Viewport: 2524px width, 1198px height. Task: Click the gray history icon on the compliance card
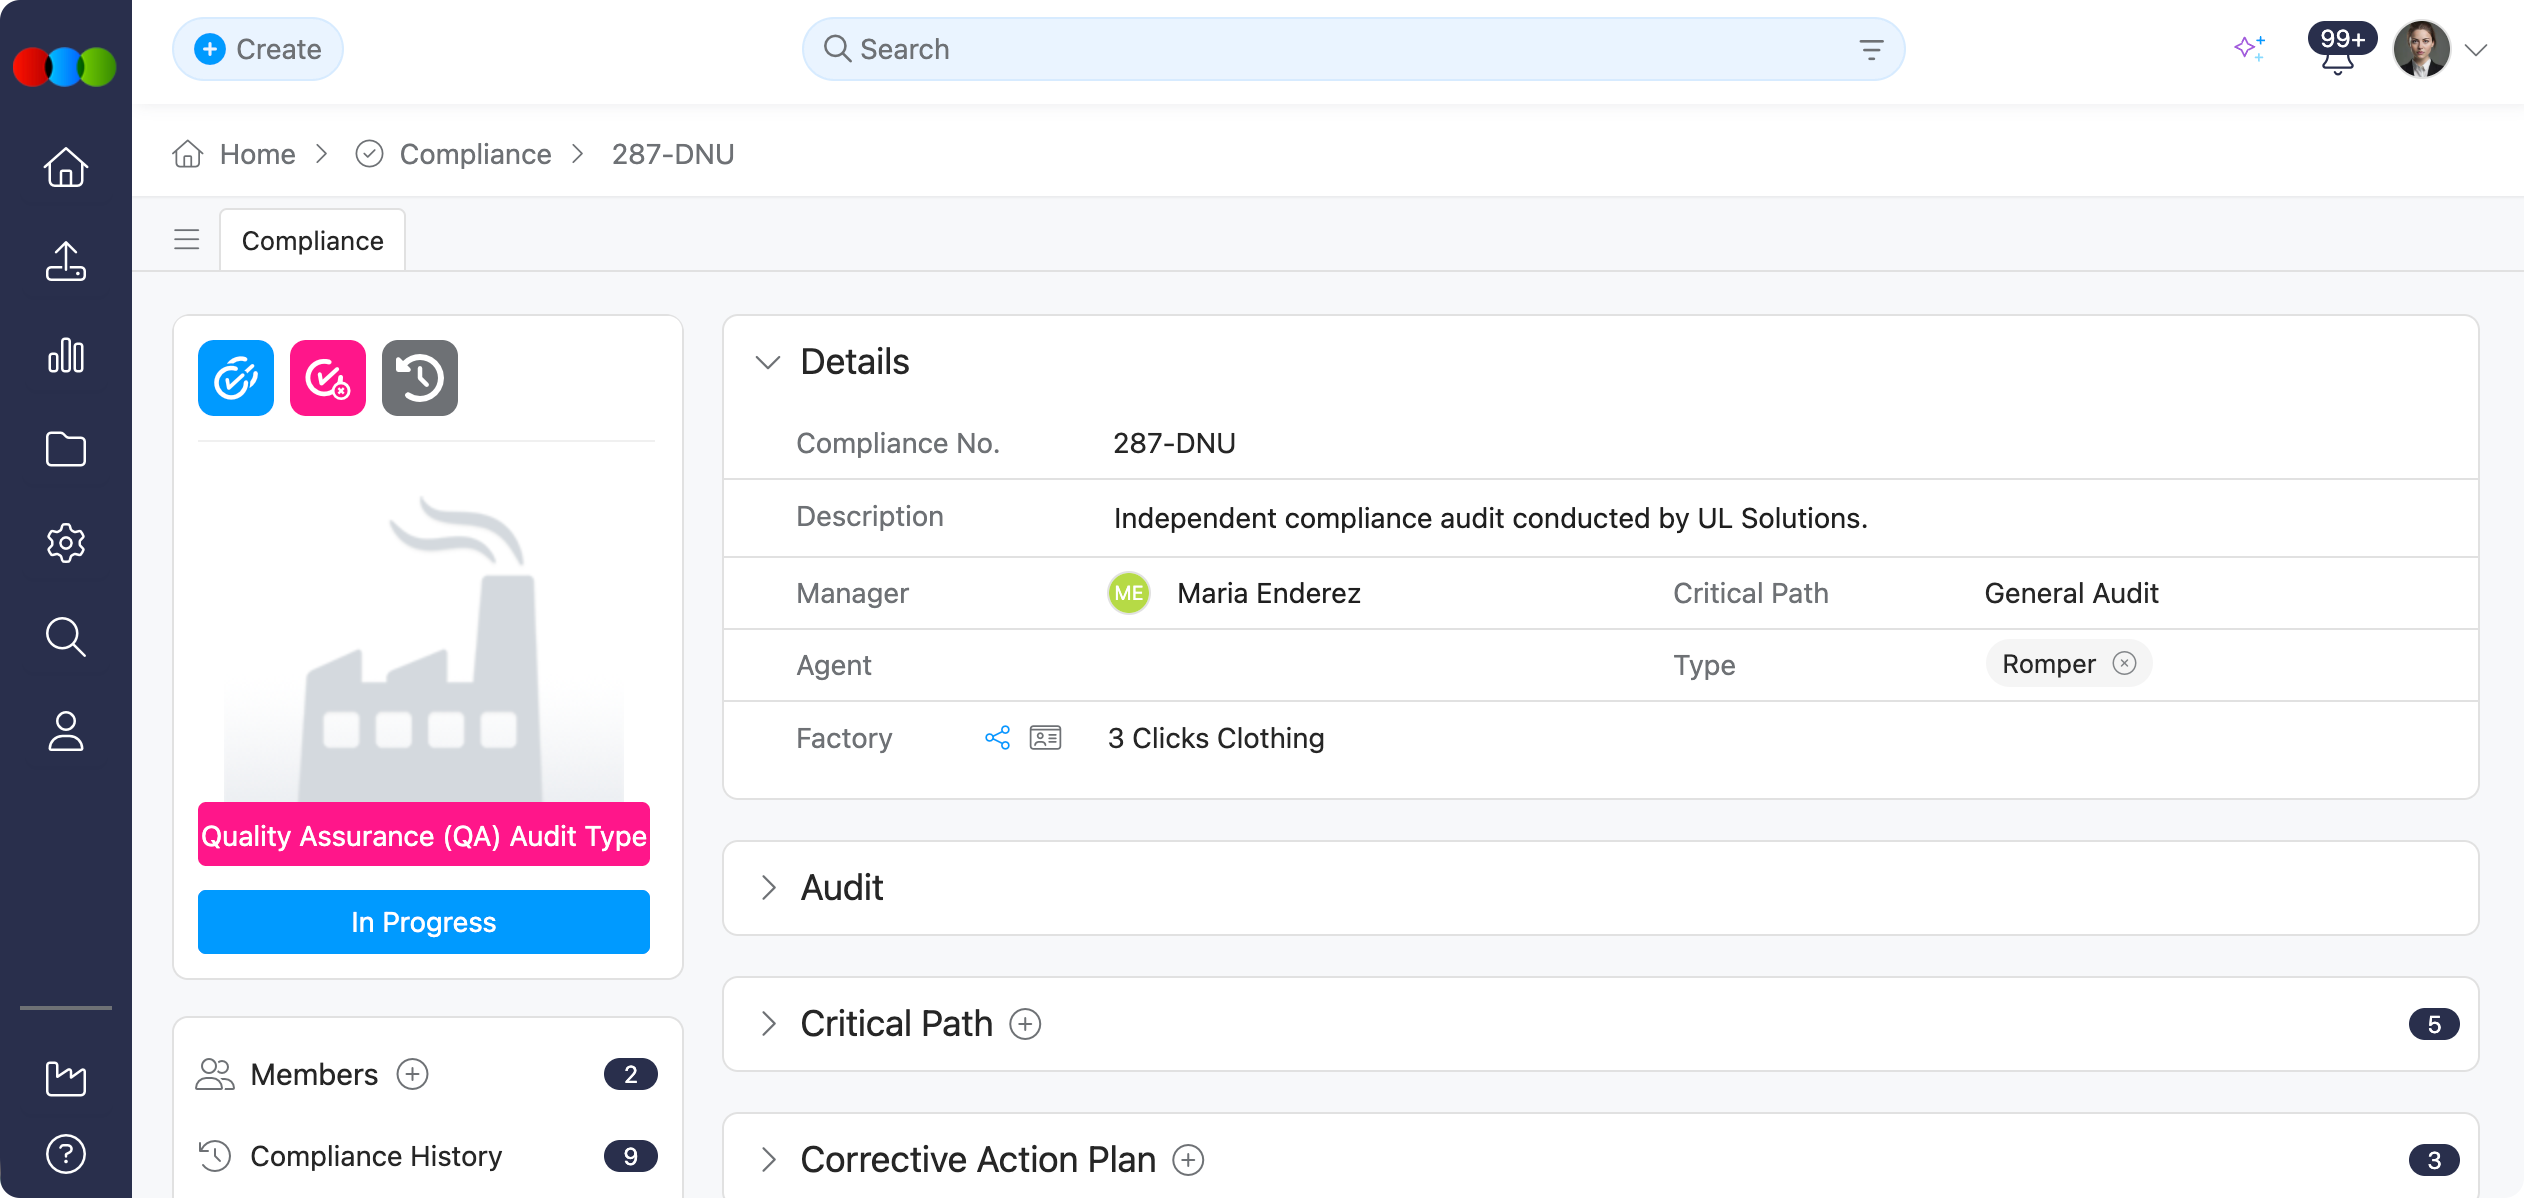[419, 377]
